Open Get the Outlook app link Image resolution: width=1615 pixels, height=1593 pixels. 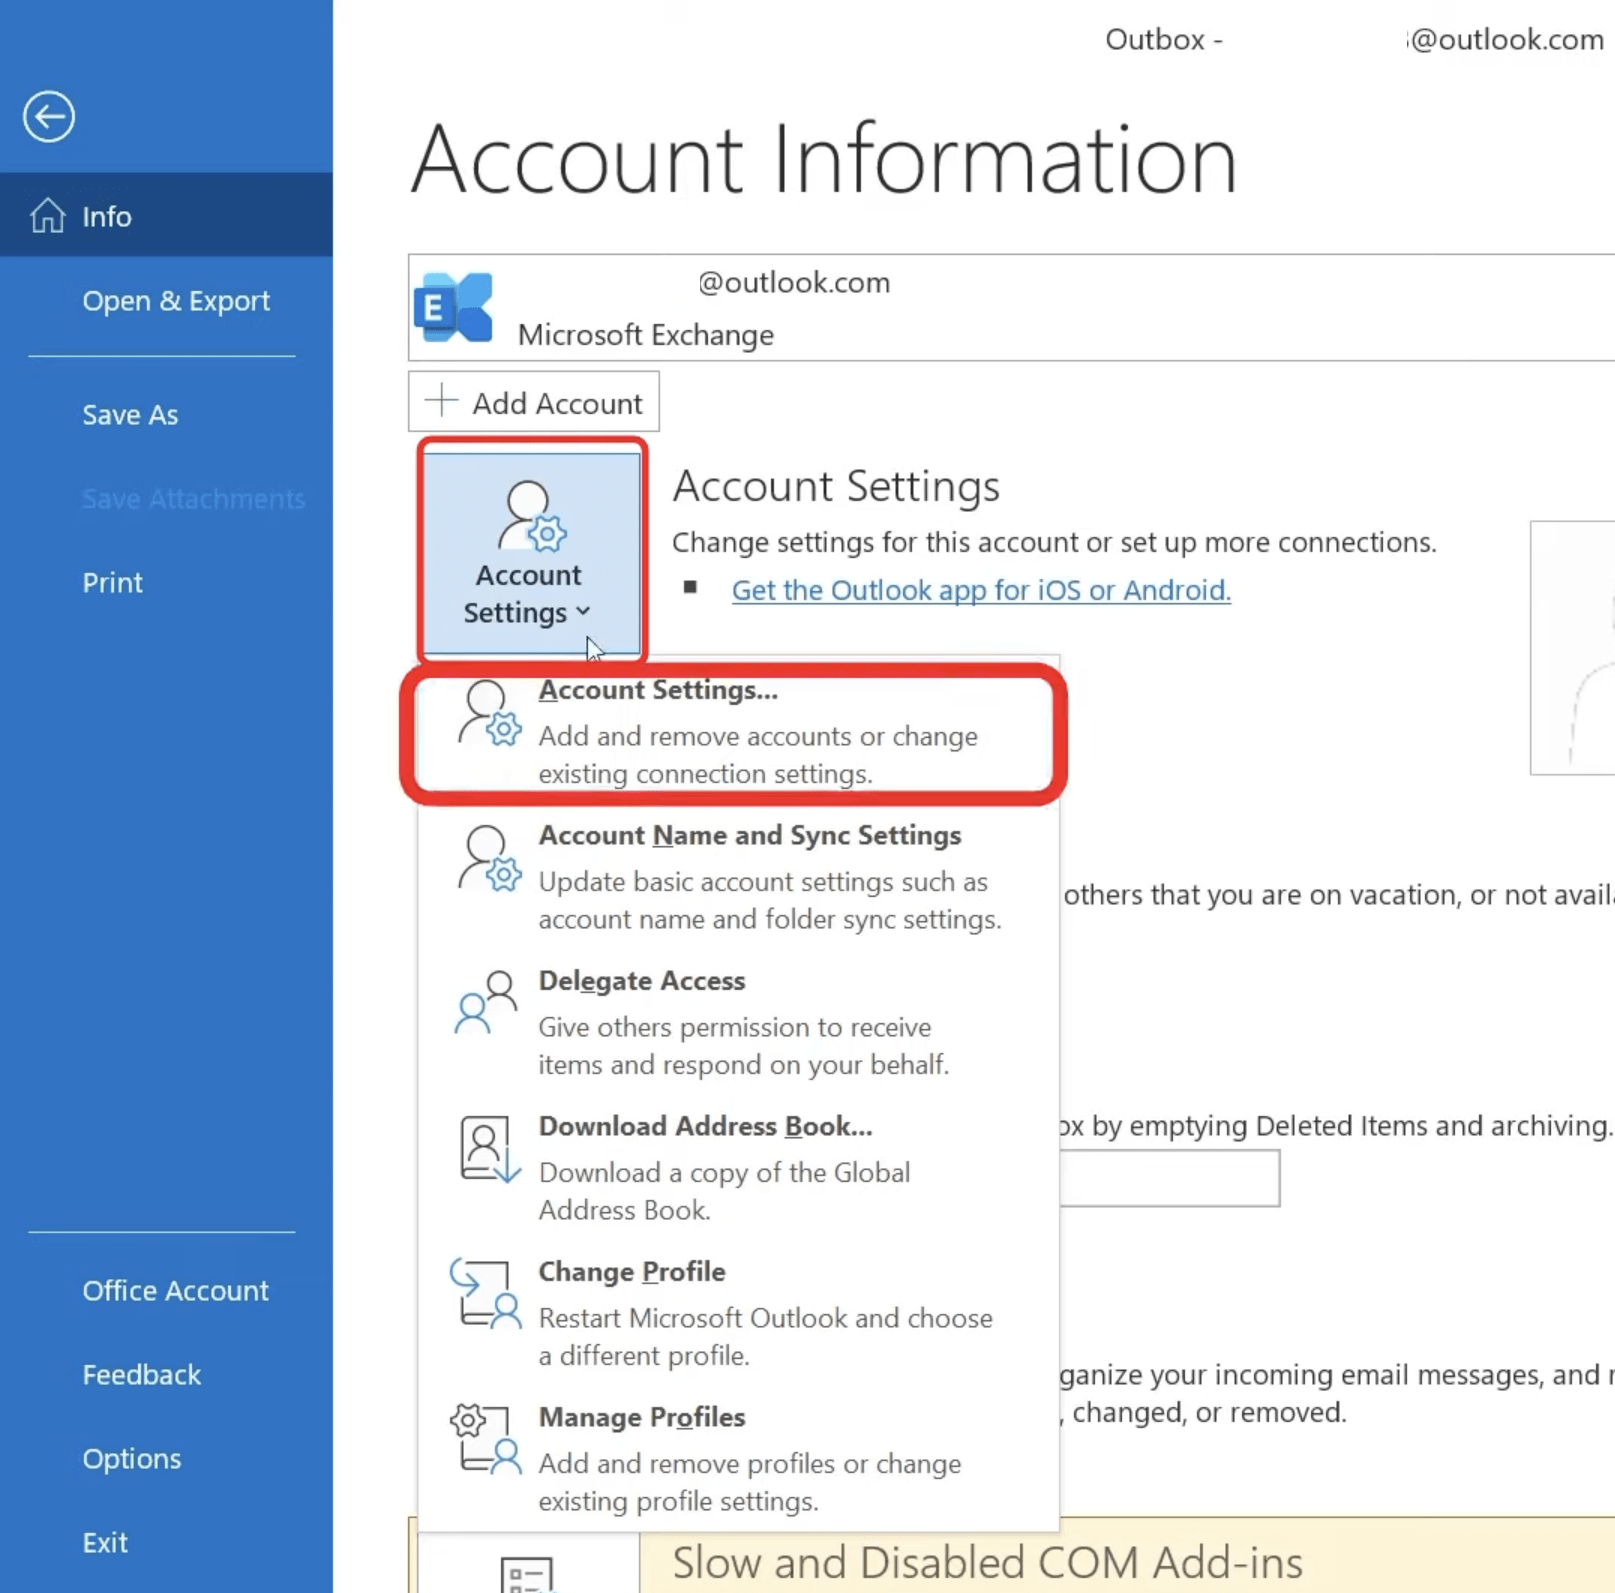tap(981, 590)
